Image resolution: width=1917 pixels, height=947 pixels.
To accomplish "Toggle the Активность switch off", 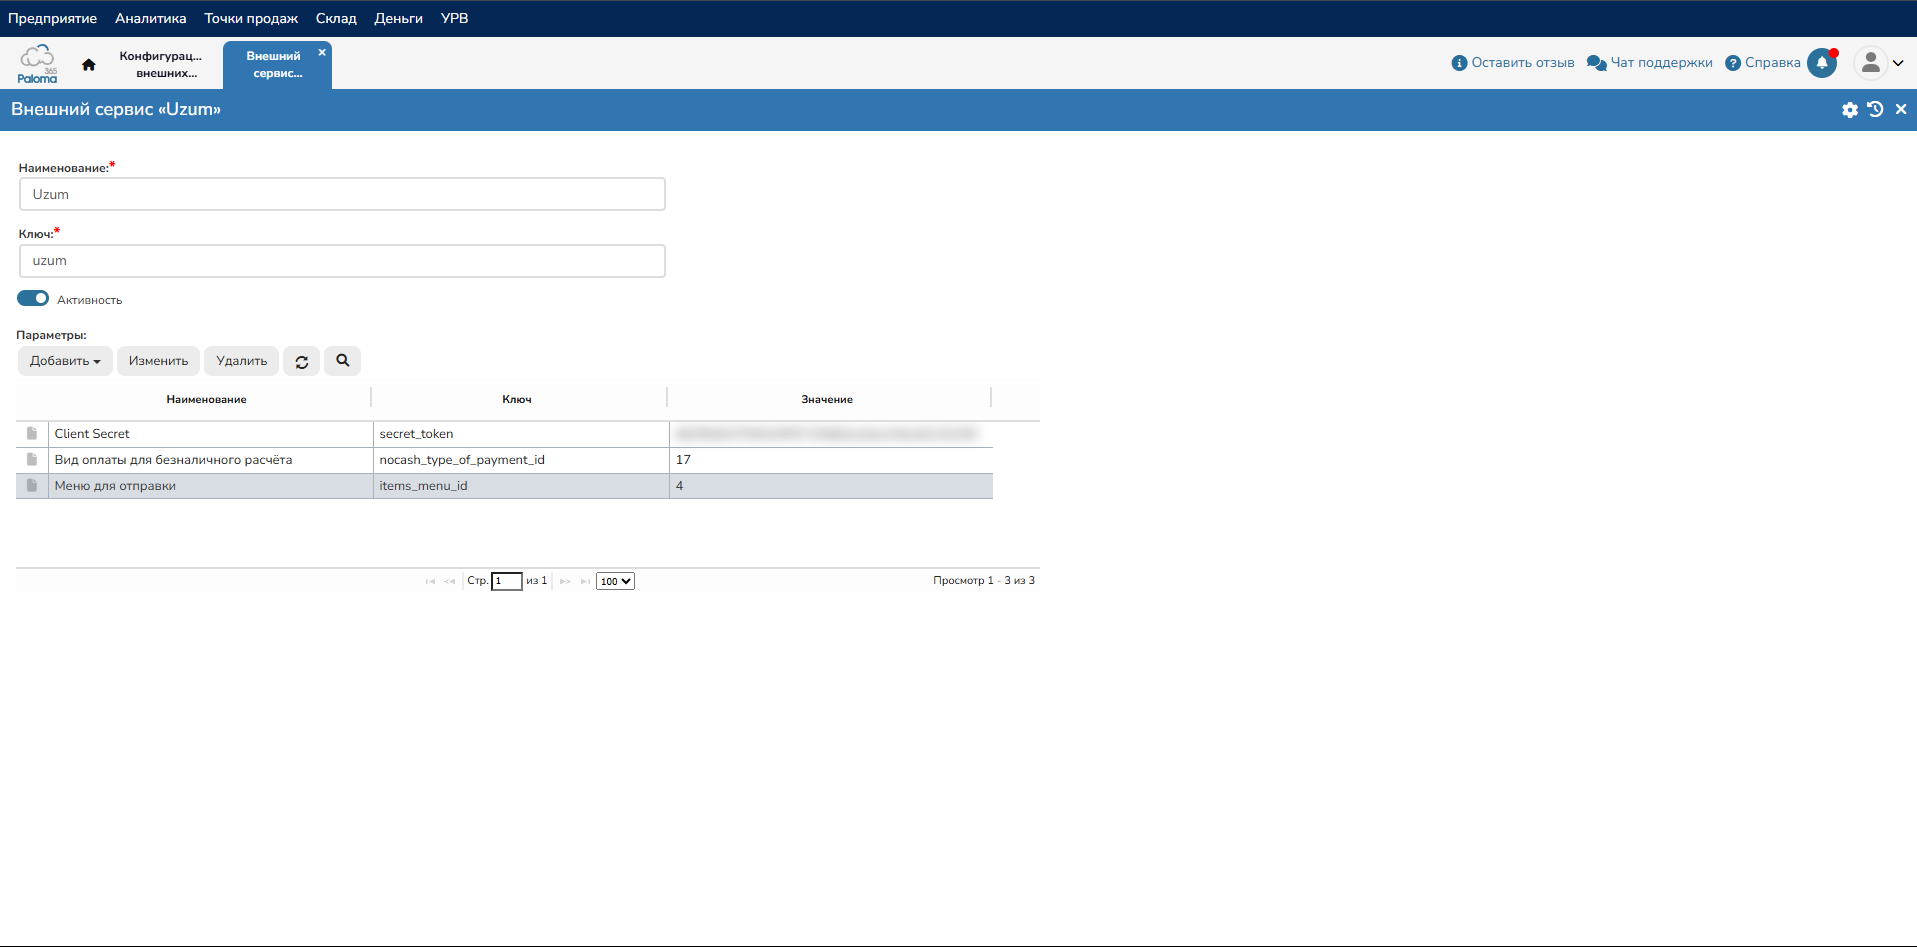I will click(33, 299).
